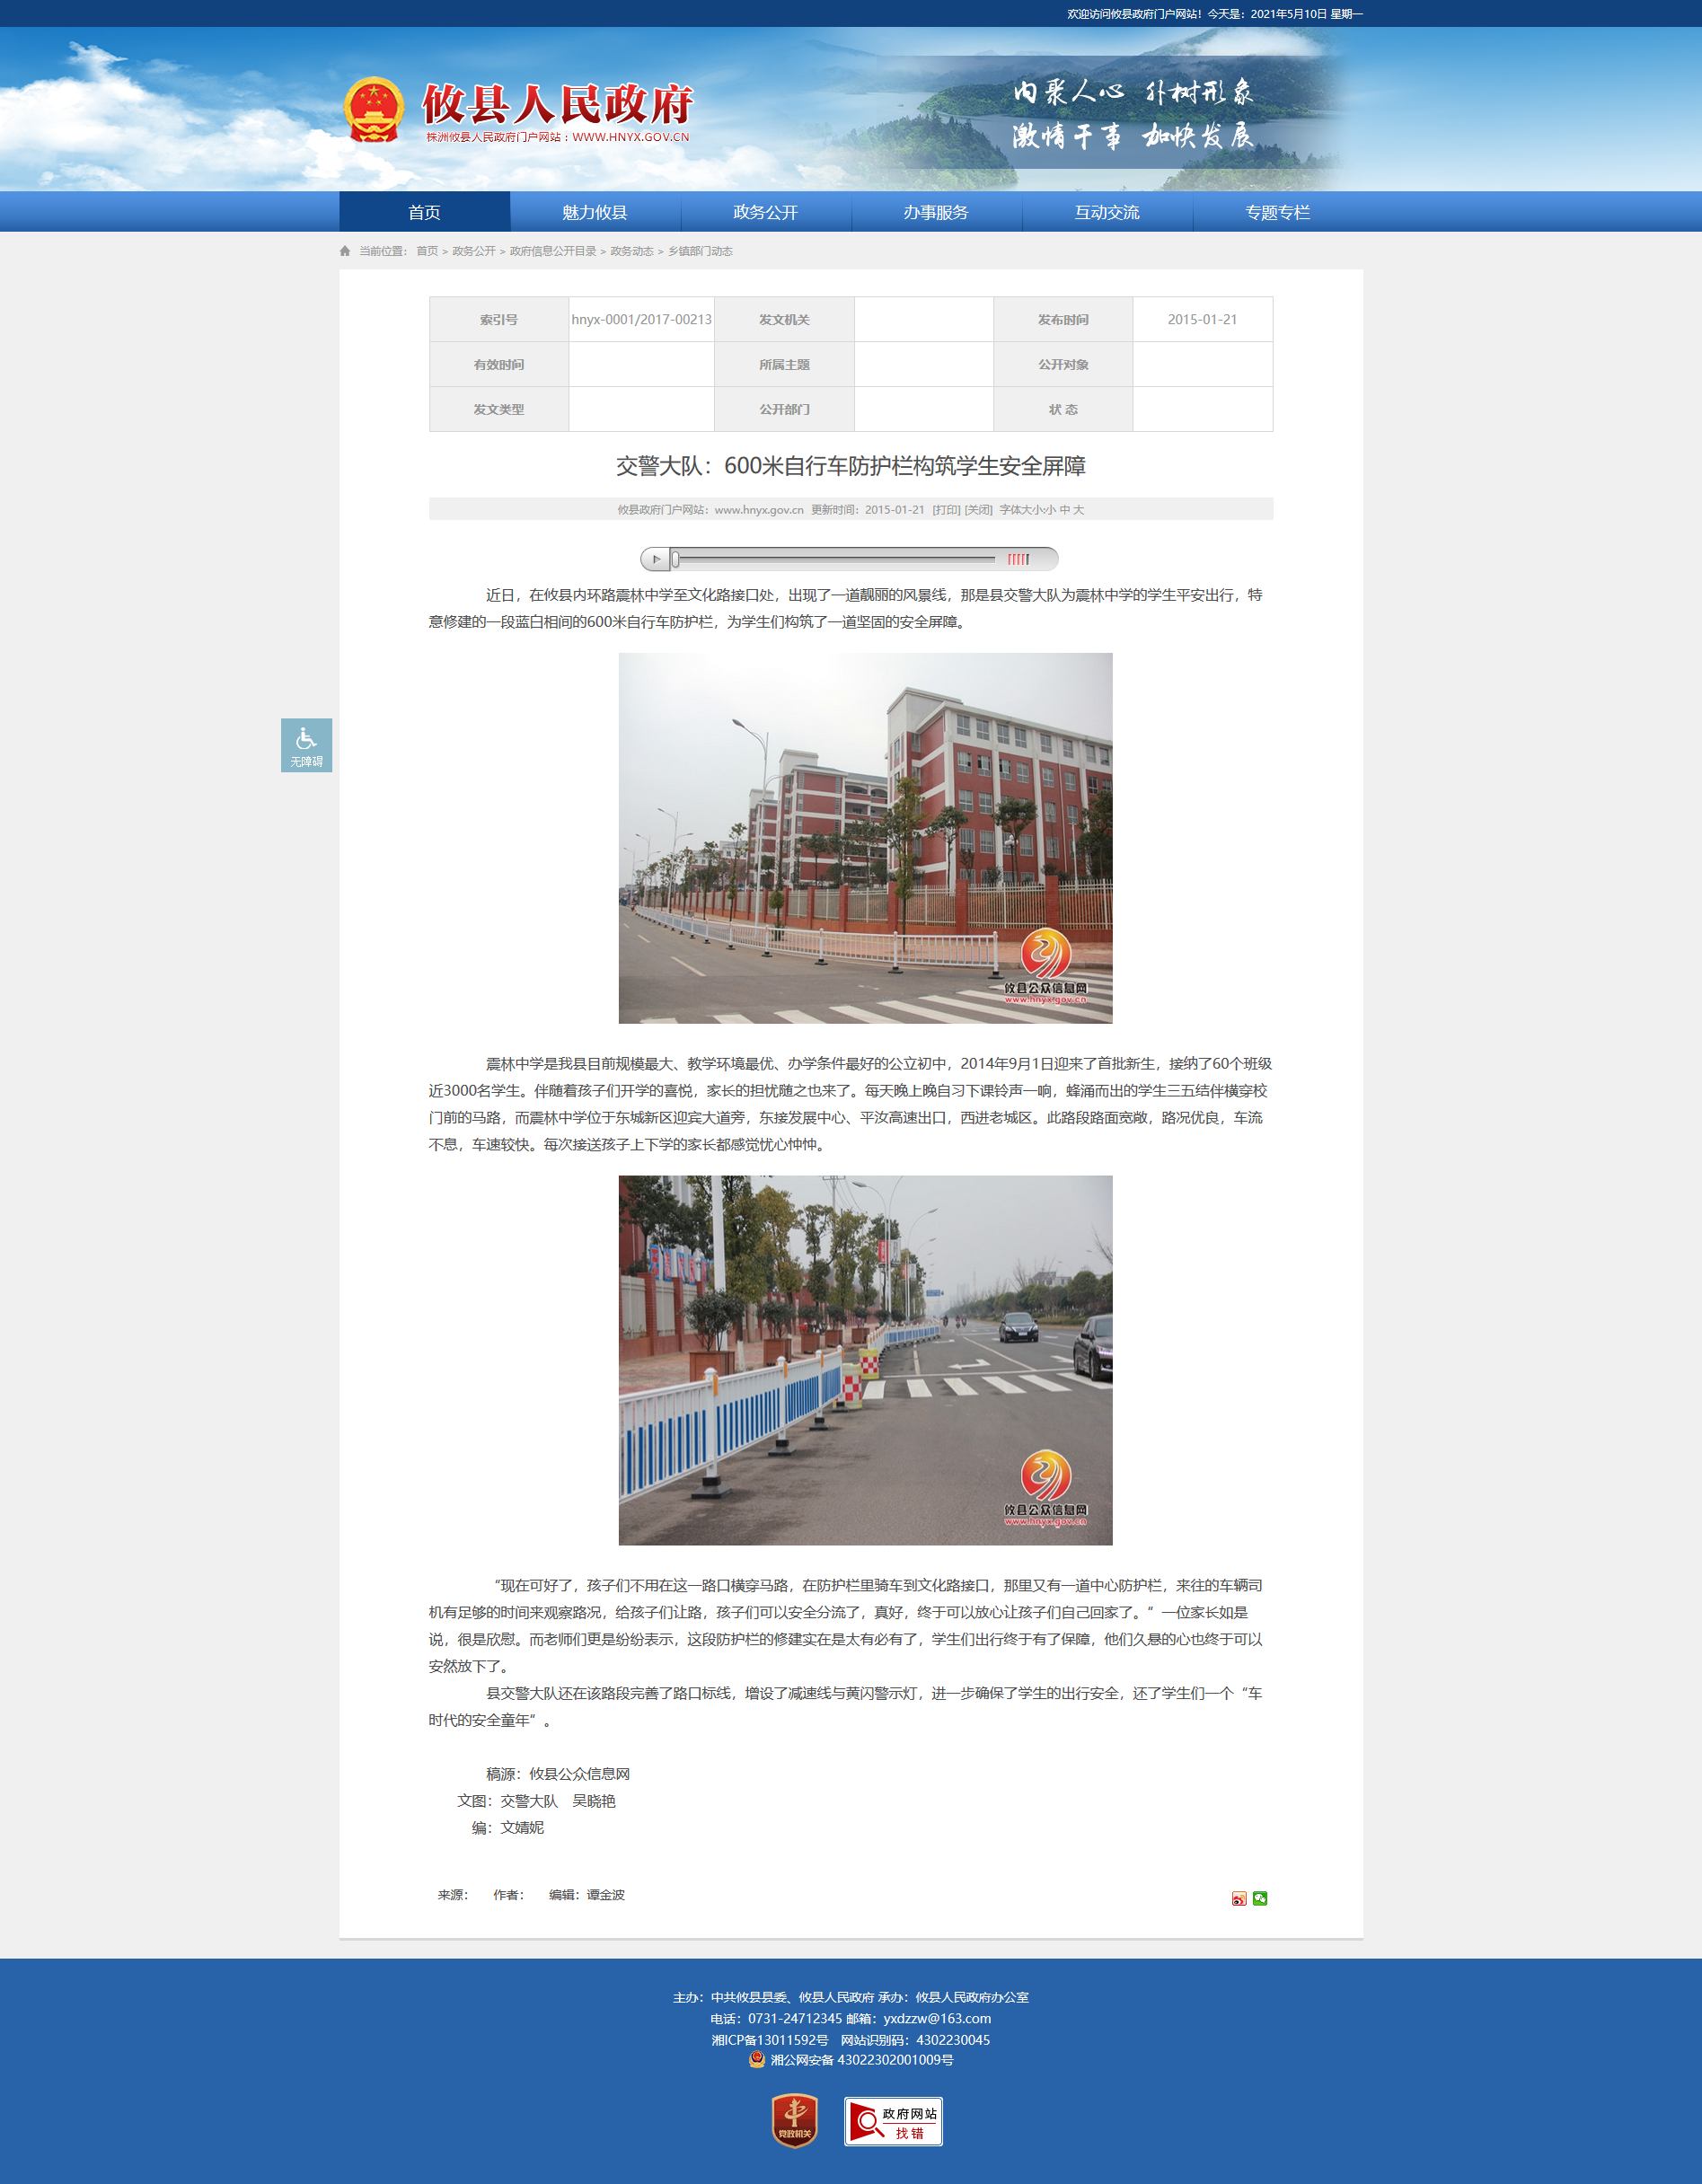The width and height of the screenshot is (1702, 2184).
Task: Click the 湘ICP备13011592号 link
Action: 770,2040
